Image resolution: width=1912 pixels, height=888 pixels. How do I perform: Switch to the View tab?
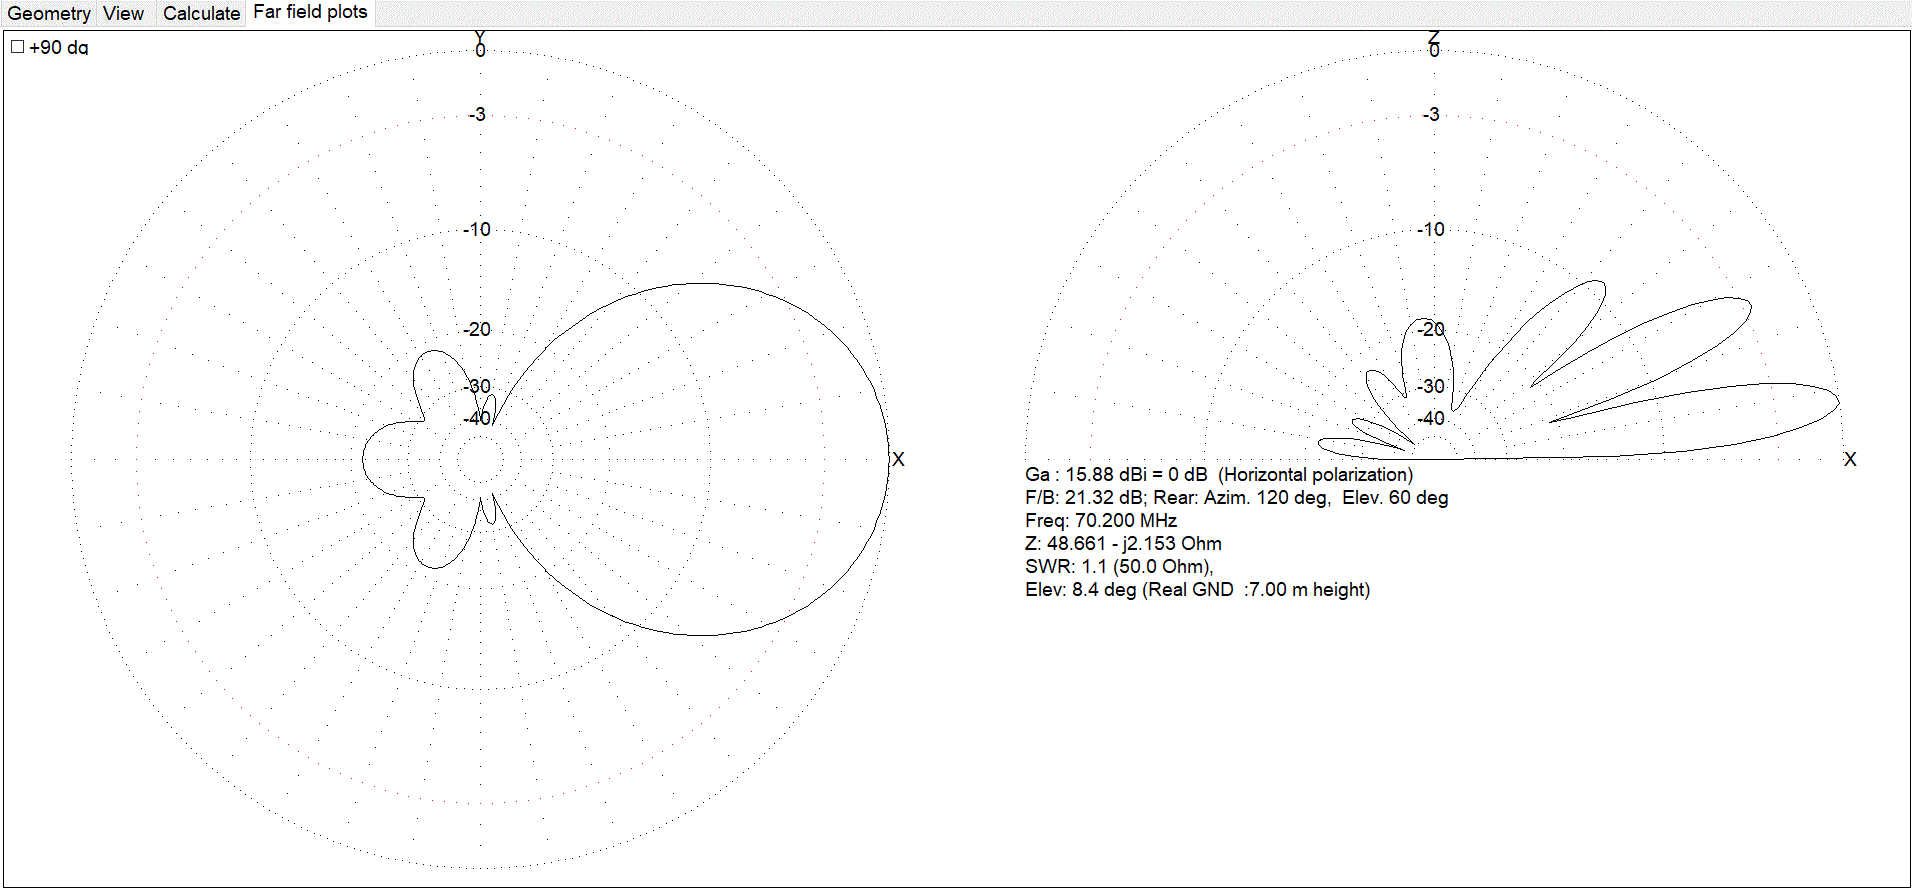tap(124, 14)
